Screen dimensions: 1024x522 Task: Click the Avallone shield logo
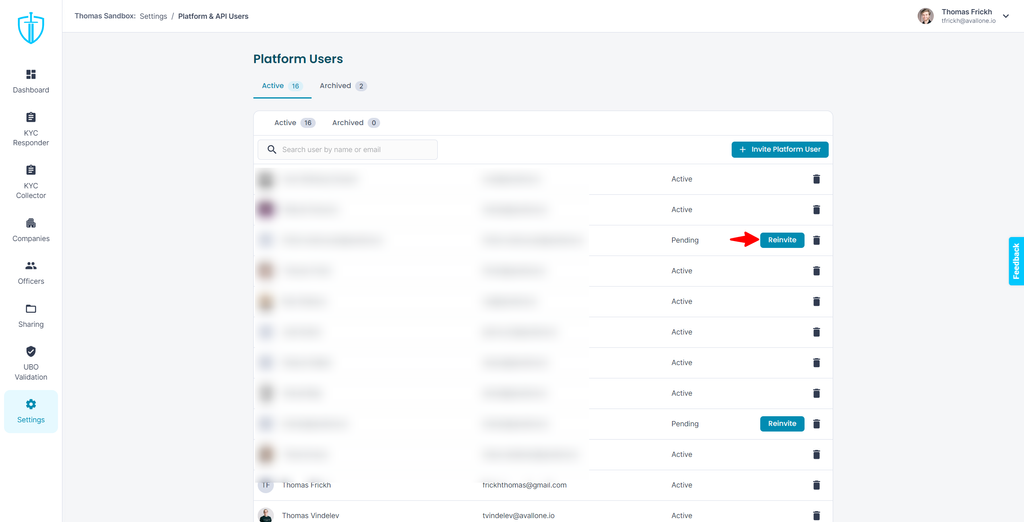(31, 29)
